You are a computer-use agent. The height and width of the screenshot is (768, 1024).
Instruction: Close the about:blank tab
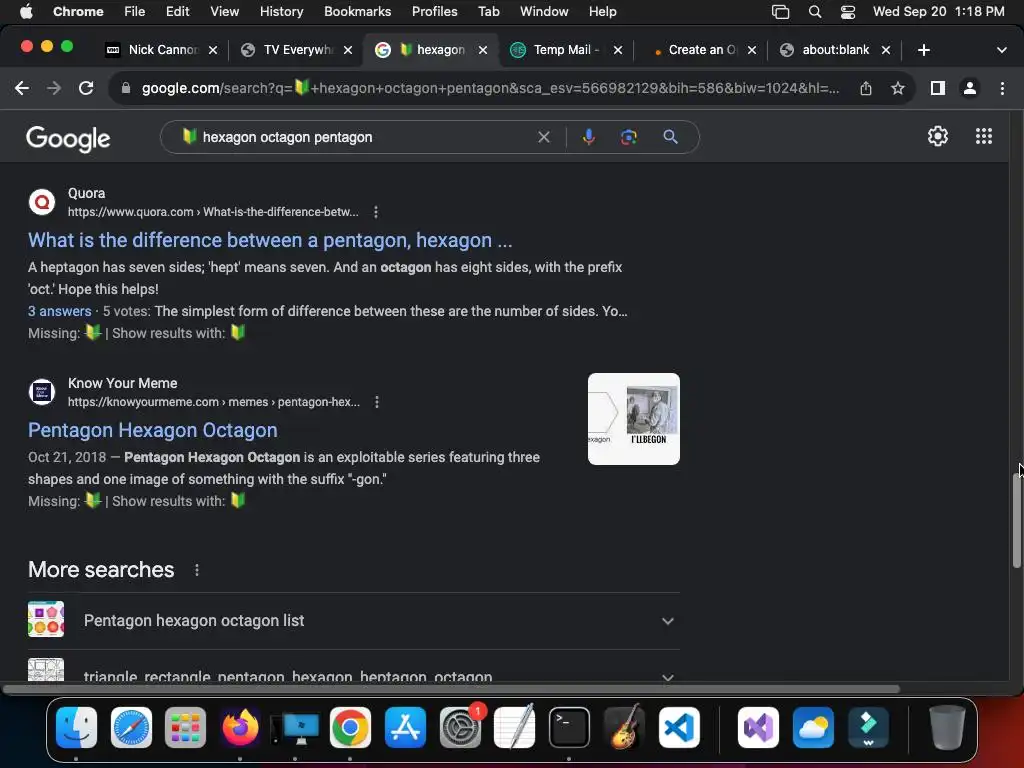pyautogui.click(x=886, y=50)
